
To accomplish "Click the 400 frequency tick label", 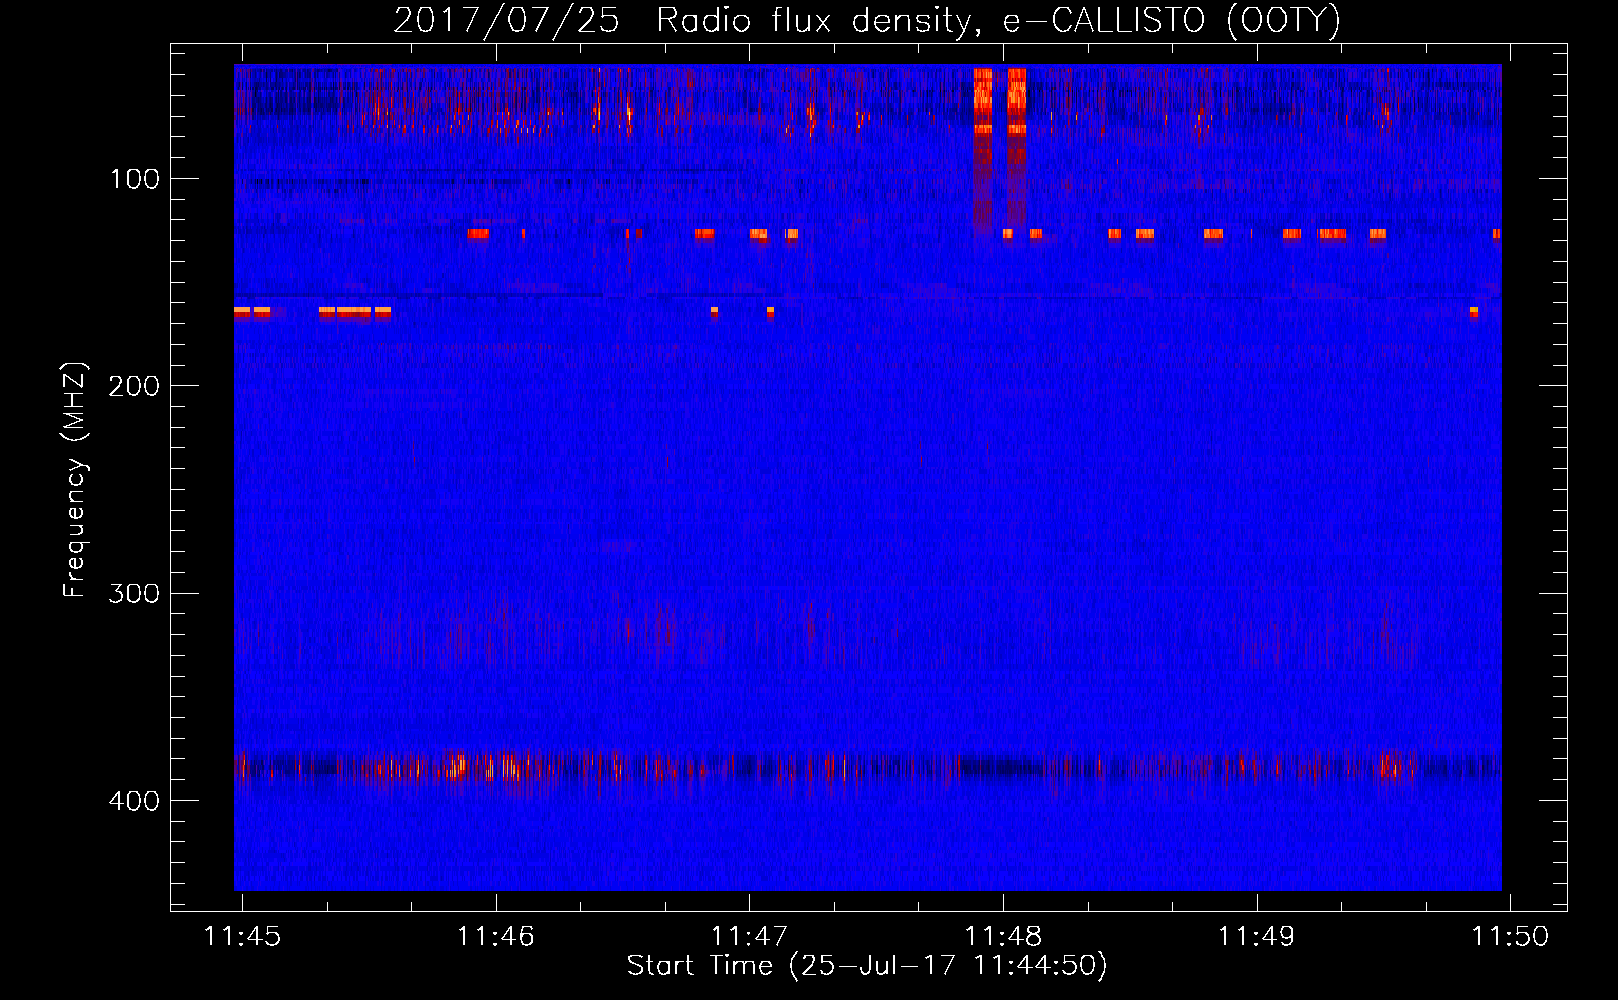I will coord(134,801).
